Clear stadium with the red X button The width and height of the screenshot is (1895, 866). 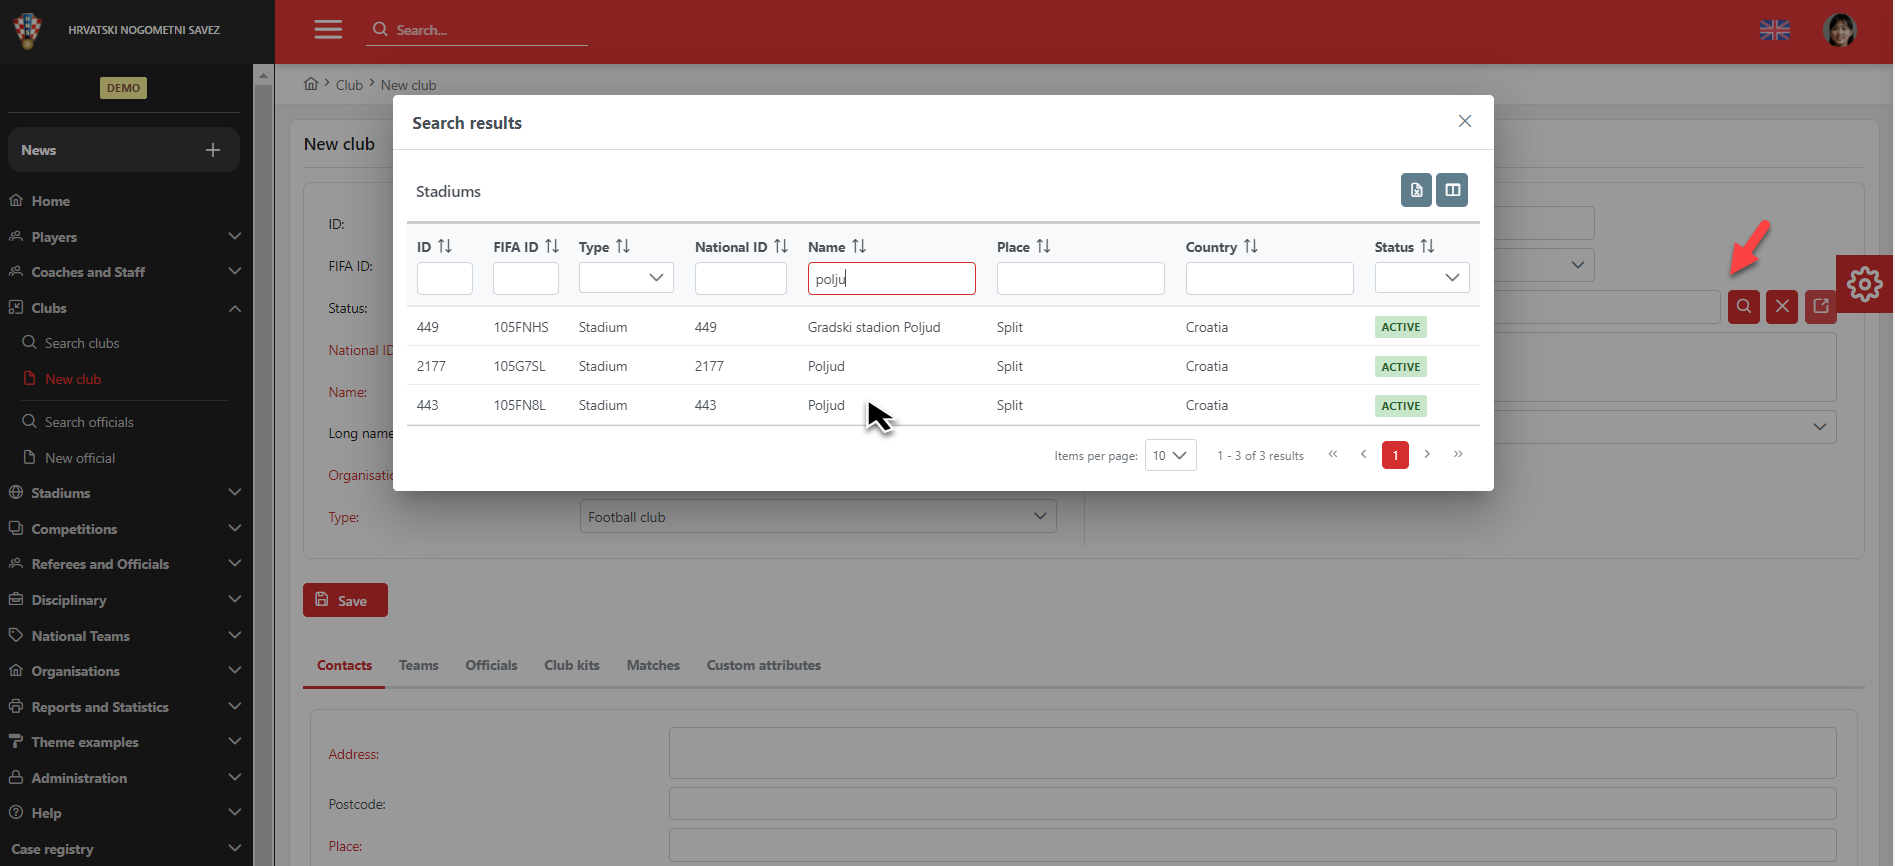(x=1782, y=307)
